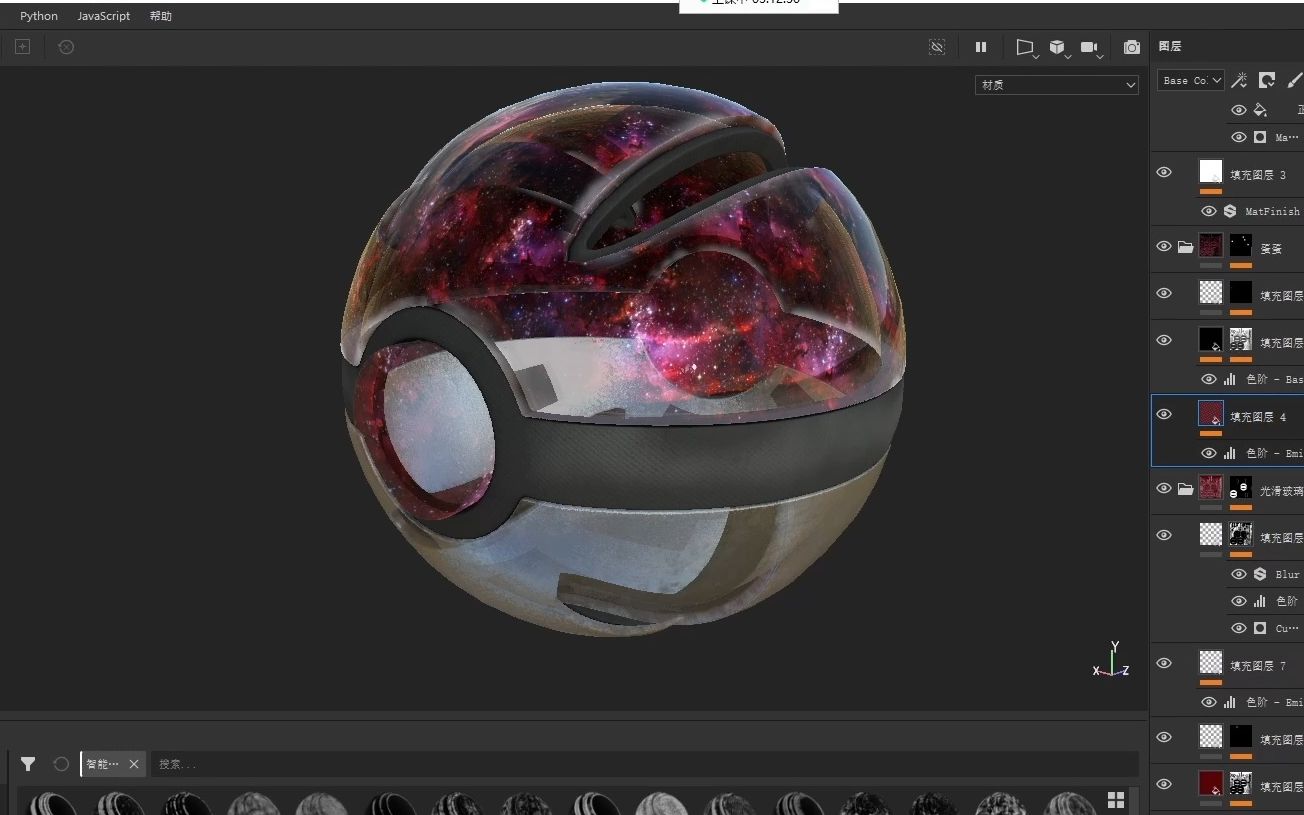Click the Substance filter icon beside Blur
Viewport: 1304px width, 815px height.
pyautogui.click(x=1260, y=574)
